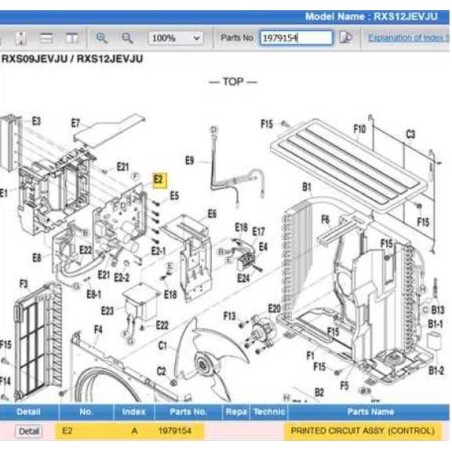Click the E24 part label in diagram
This screenshot has height=452, width=452.
(x=243, y=278)
